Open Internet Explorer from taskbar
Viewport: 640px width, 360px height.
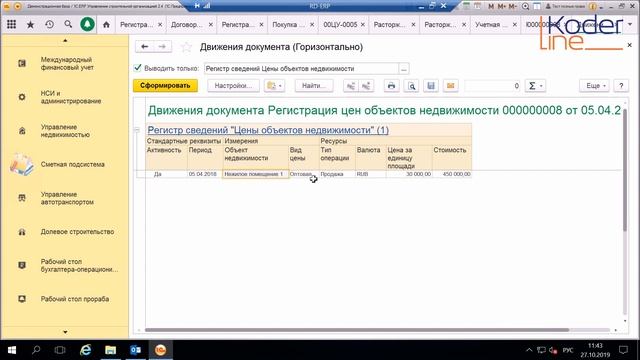click(x=86, y=350)
